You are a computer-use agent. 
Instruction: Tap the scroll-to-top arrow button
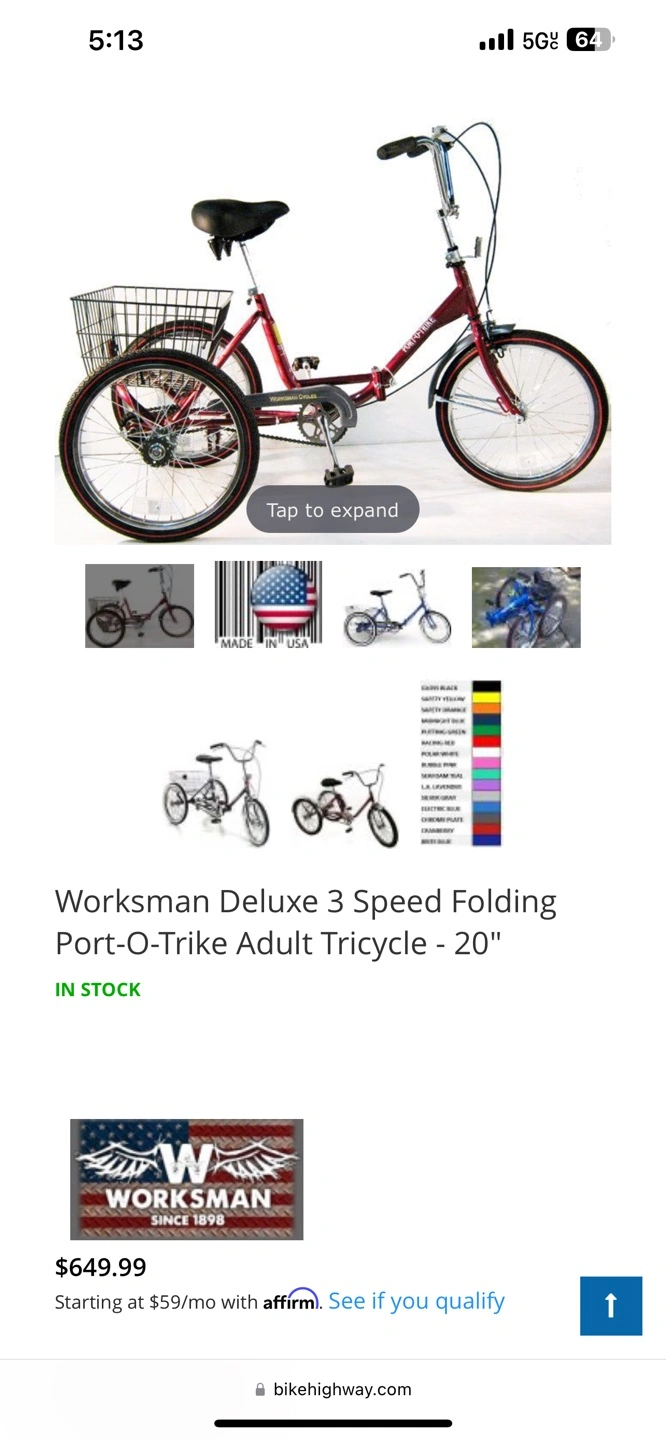tap(611, 1305)
